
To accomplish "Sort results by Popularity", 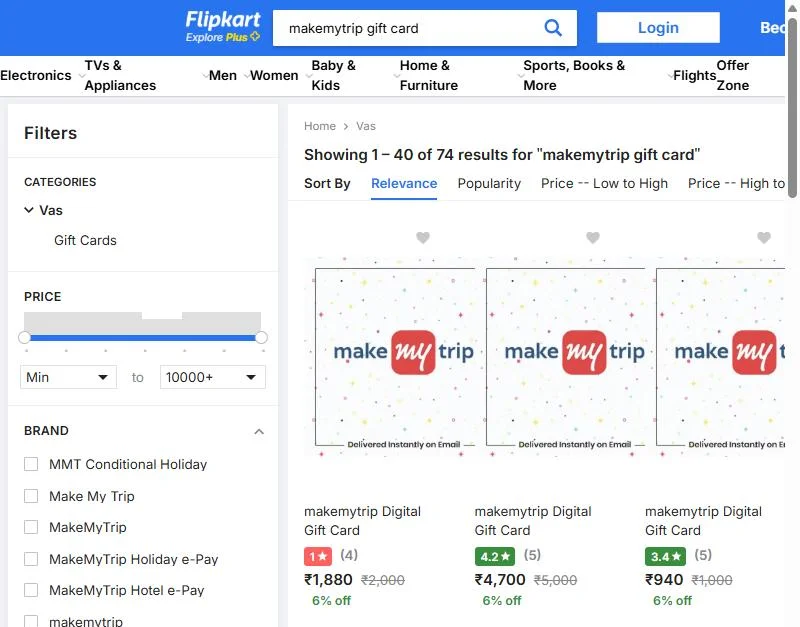I will (x=489, y=184).
